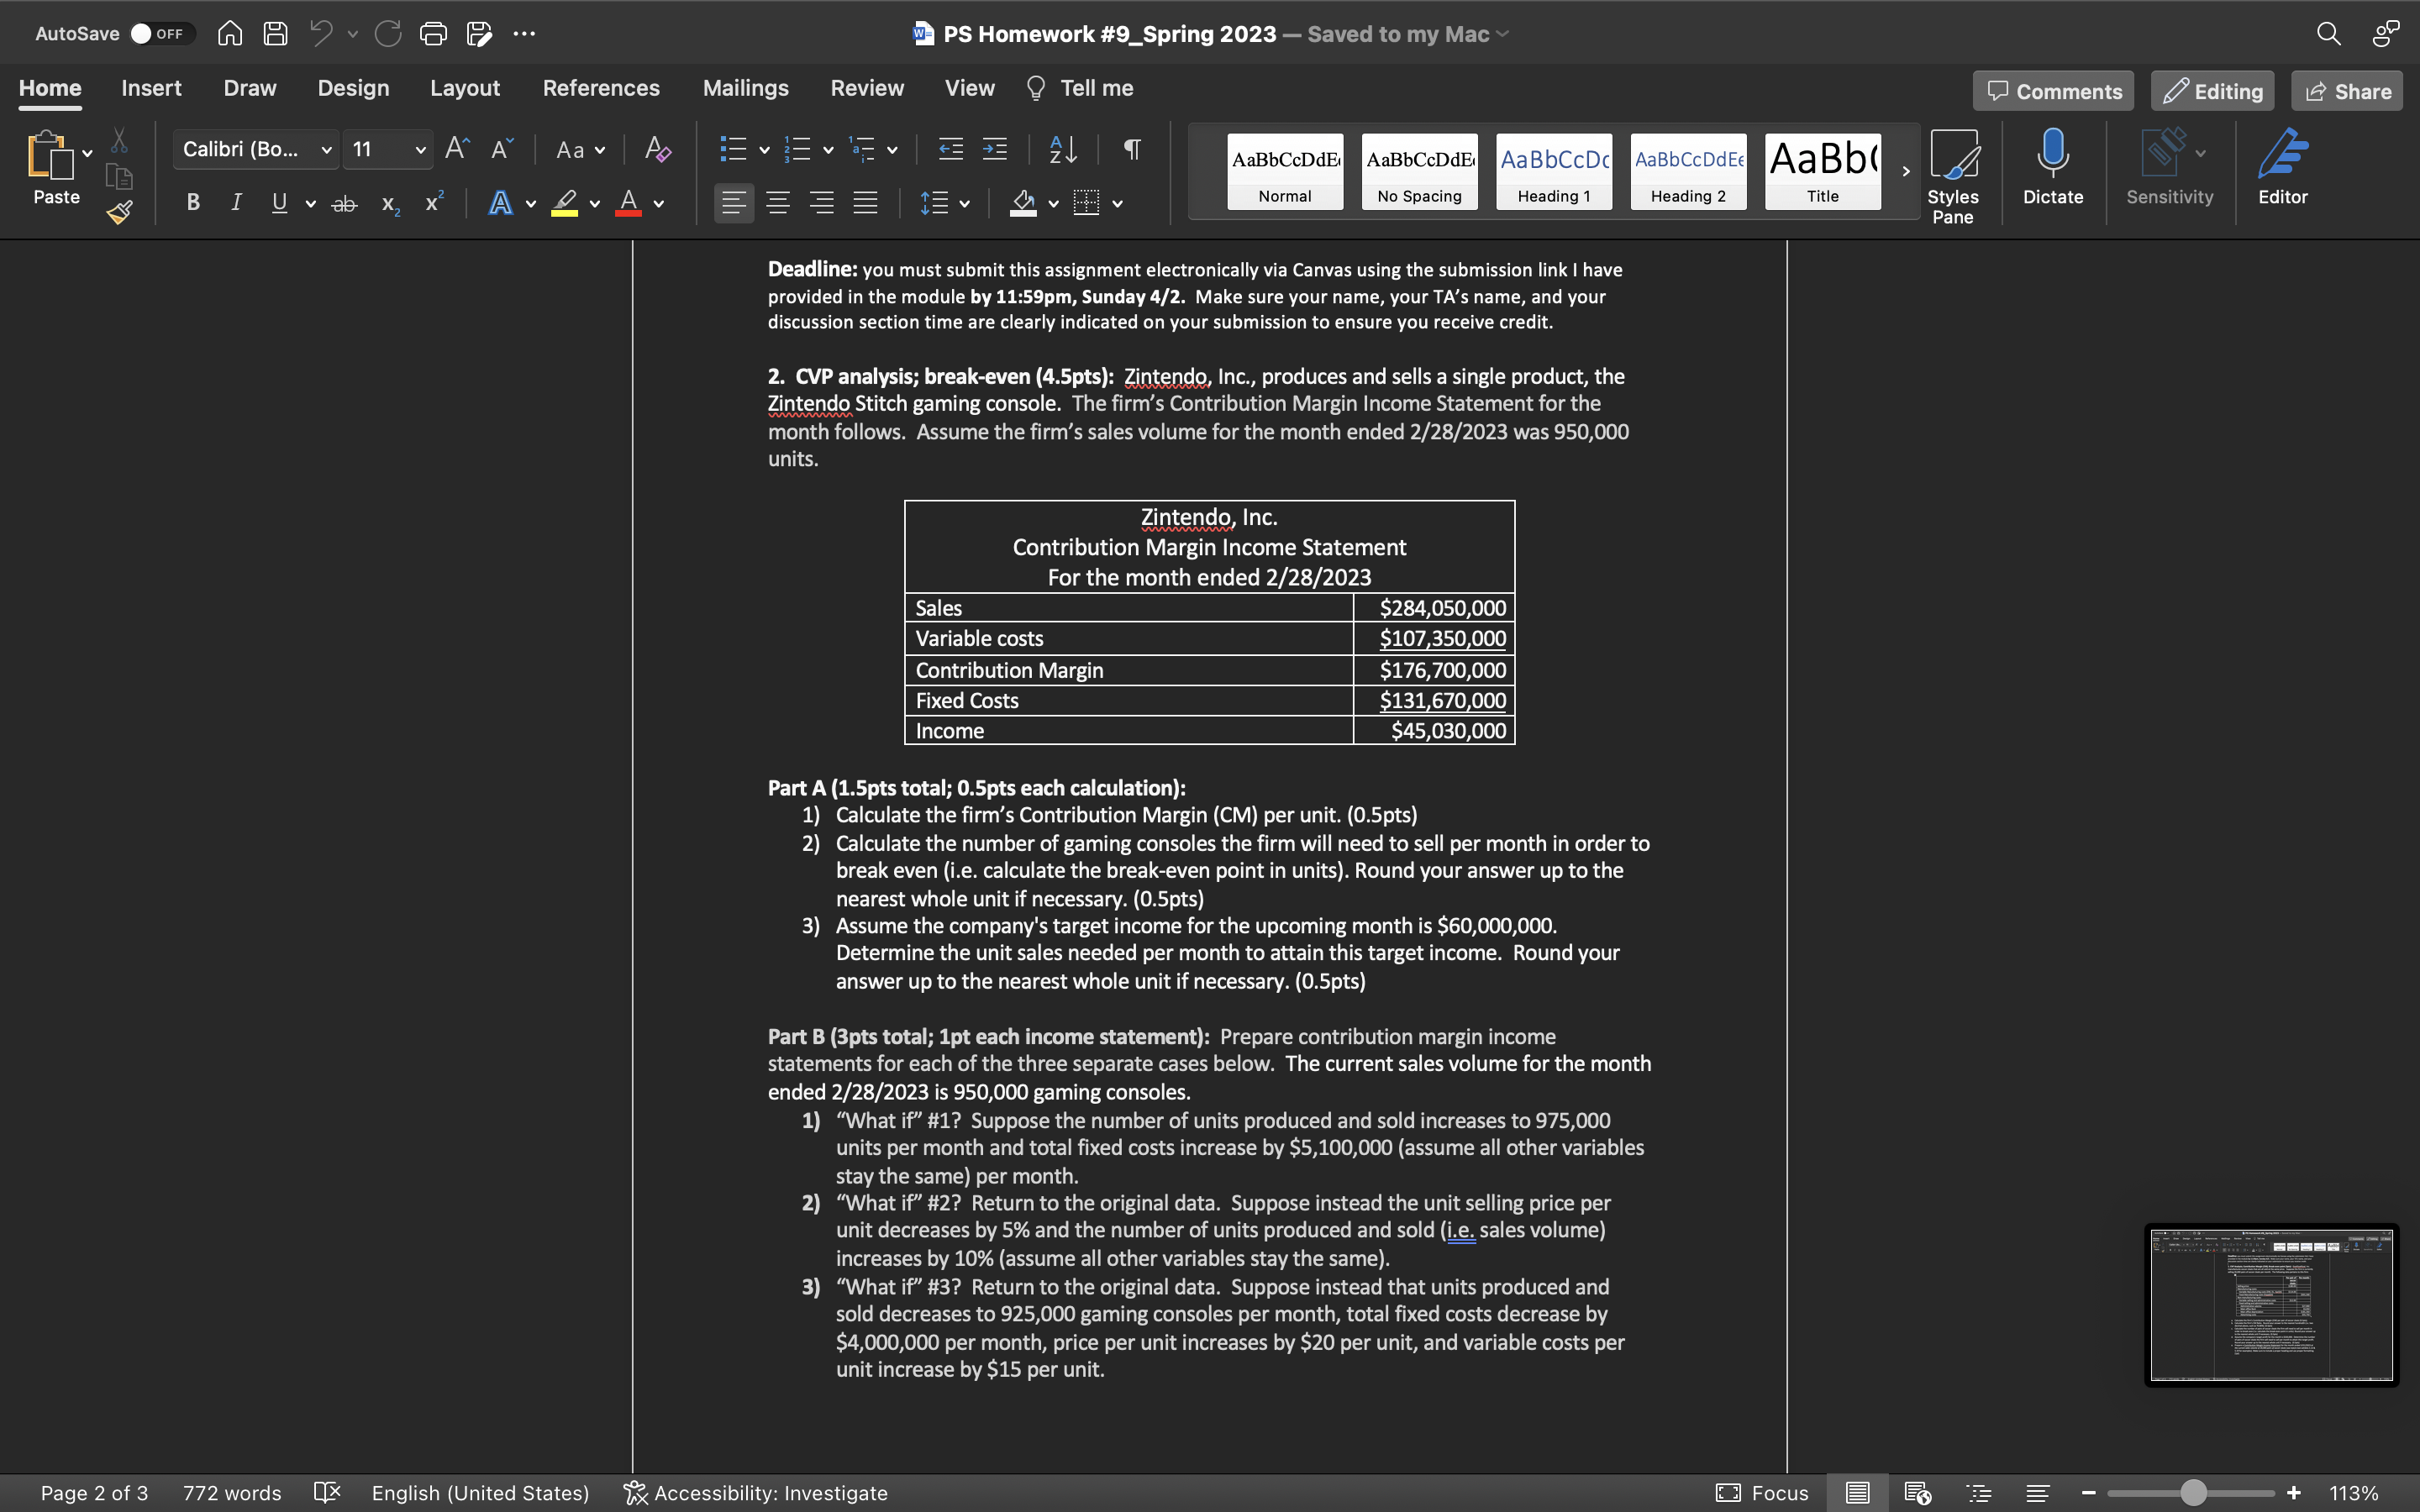2420x1512 pixels.
Task: Open the Mailings tab
Action: (x=745, y=88)
